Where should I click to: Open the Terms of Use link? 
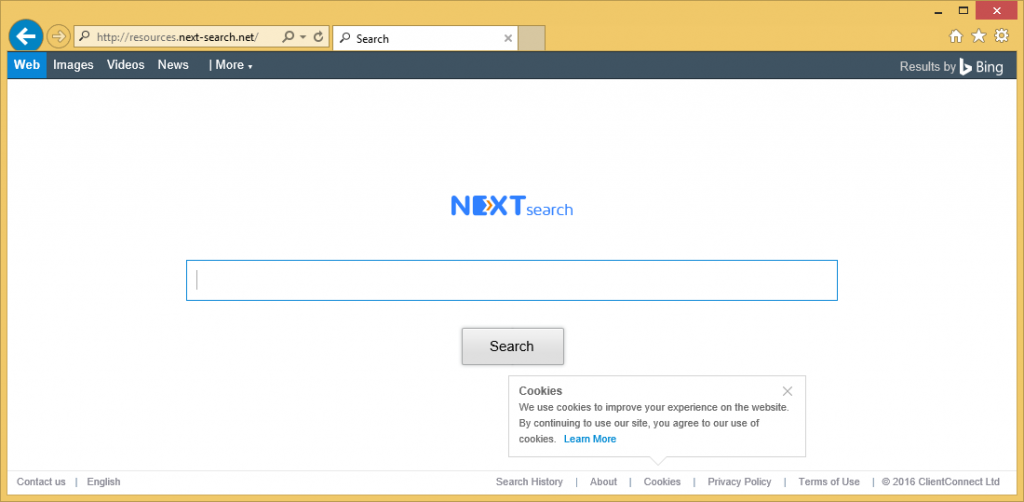pos(829,482)
